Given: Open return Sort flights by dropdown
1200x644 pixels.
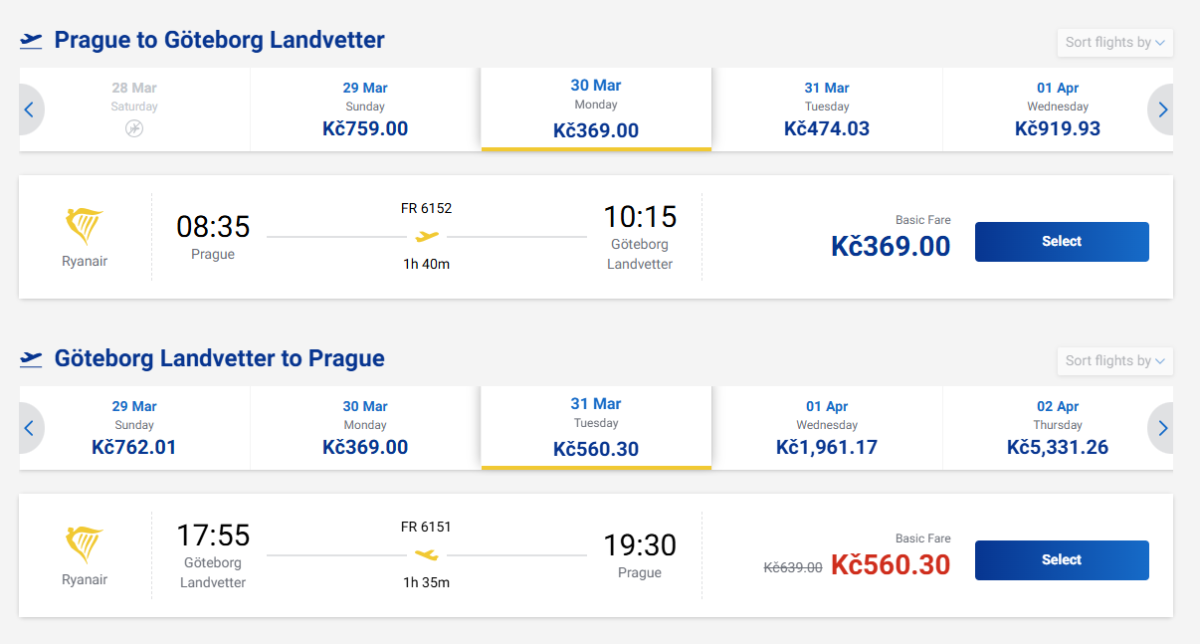Looking at the screenshot, I should pos(1114,361).
